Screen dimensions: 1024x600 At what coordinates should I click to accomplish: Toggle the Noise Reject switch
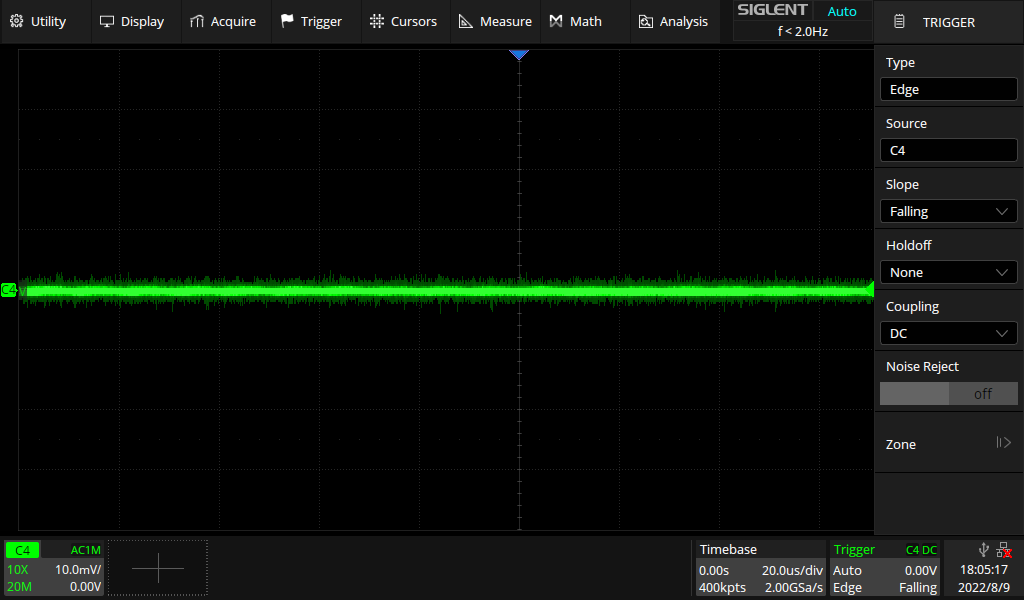(x=948, y=394)
